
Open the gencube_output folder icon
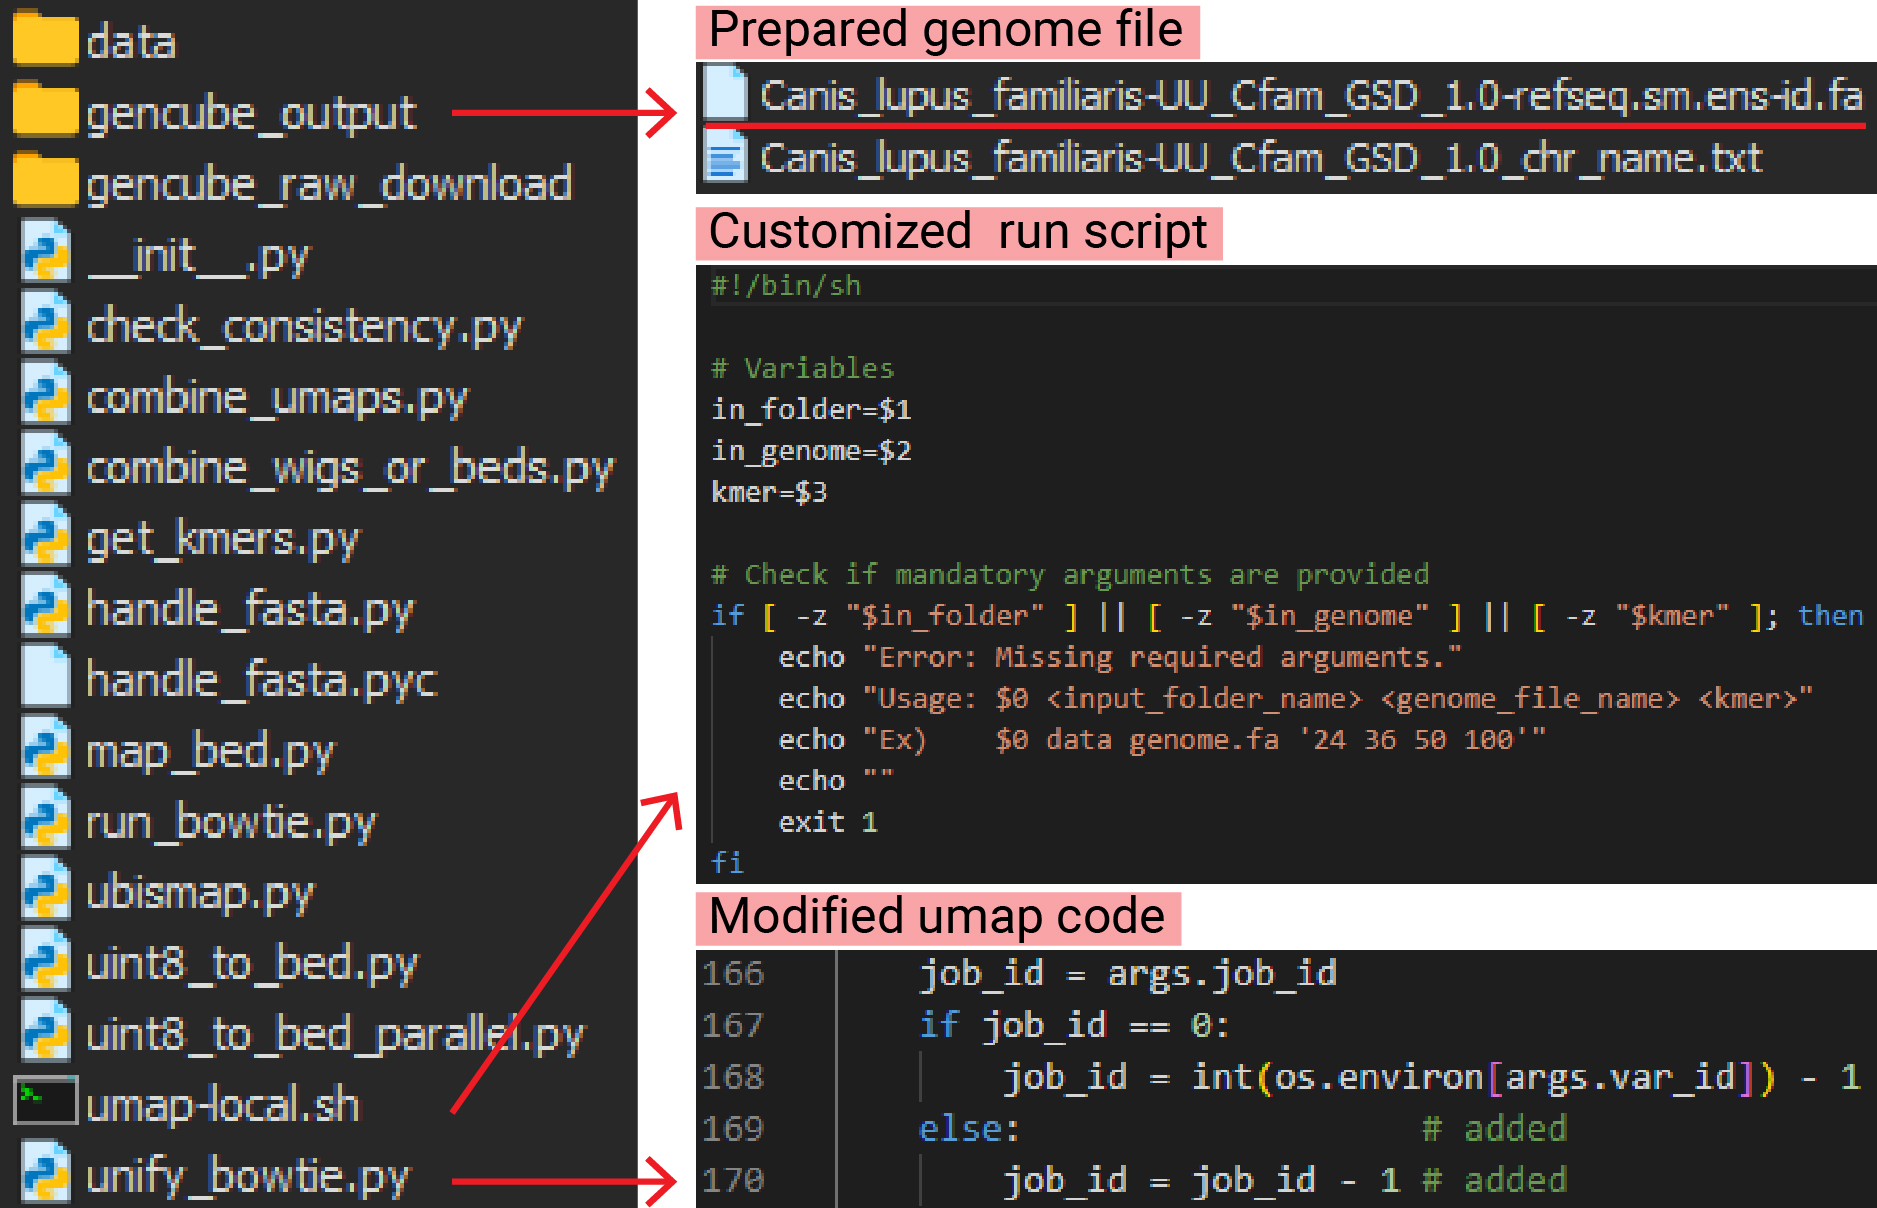pos(45,109)
